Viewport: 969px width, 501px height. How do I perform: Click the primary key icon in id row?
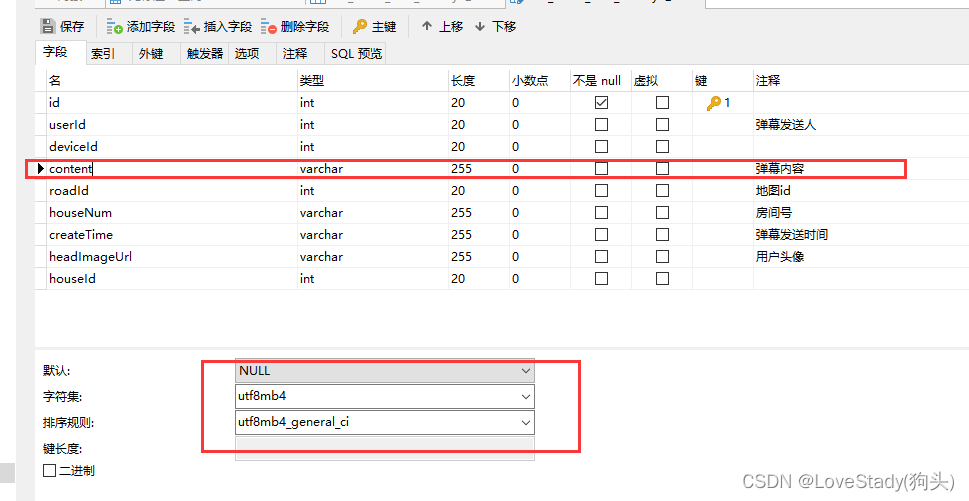pos(714,103)
